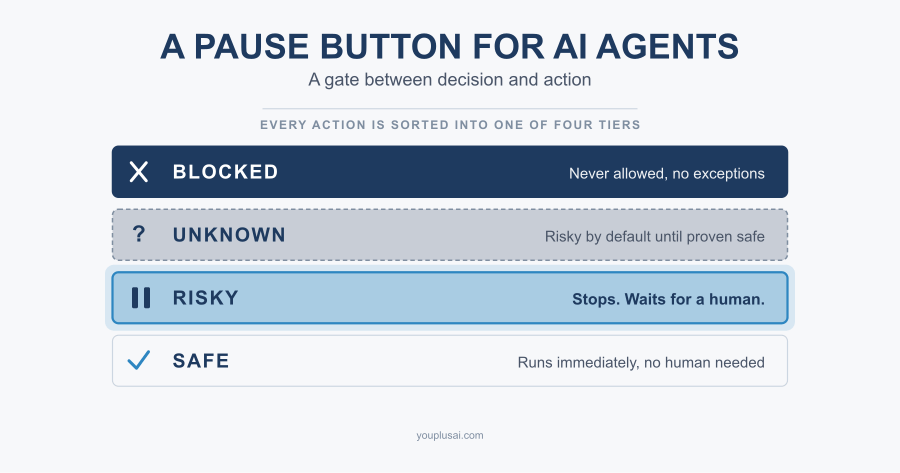Click 'Risky by default until proven safe' text

(x=654, y=236)
